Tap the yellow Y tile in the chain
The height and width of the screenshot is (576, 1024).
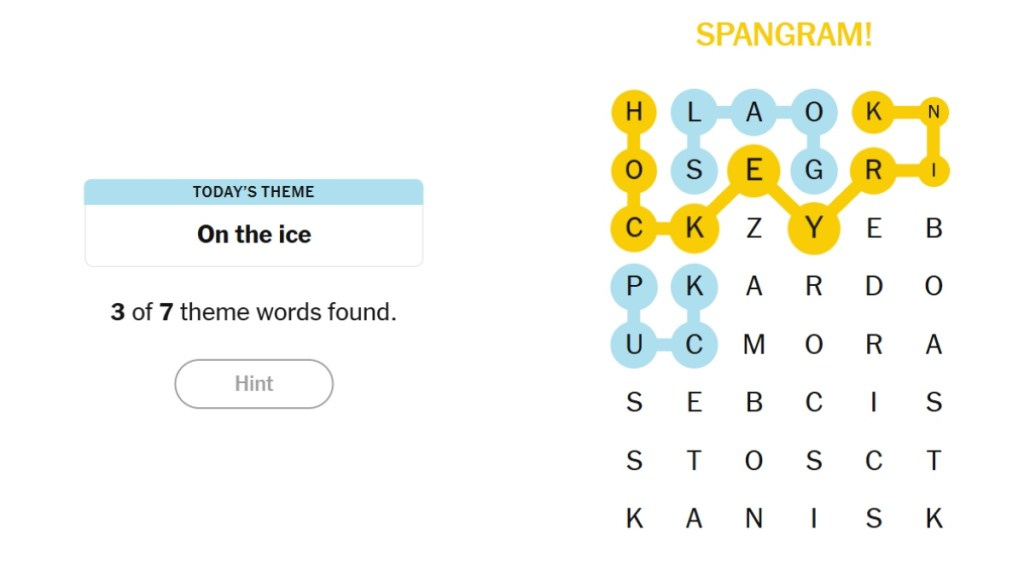coord(813,228)
